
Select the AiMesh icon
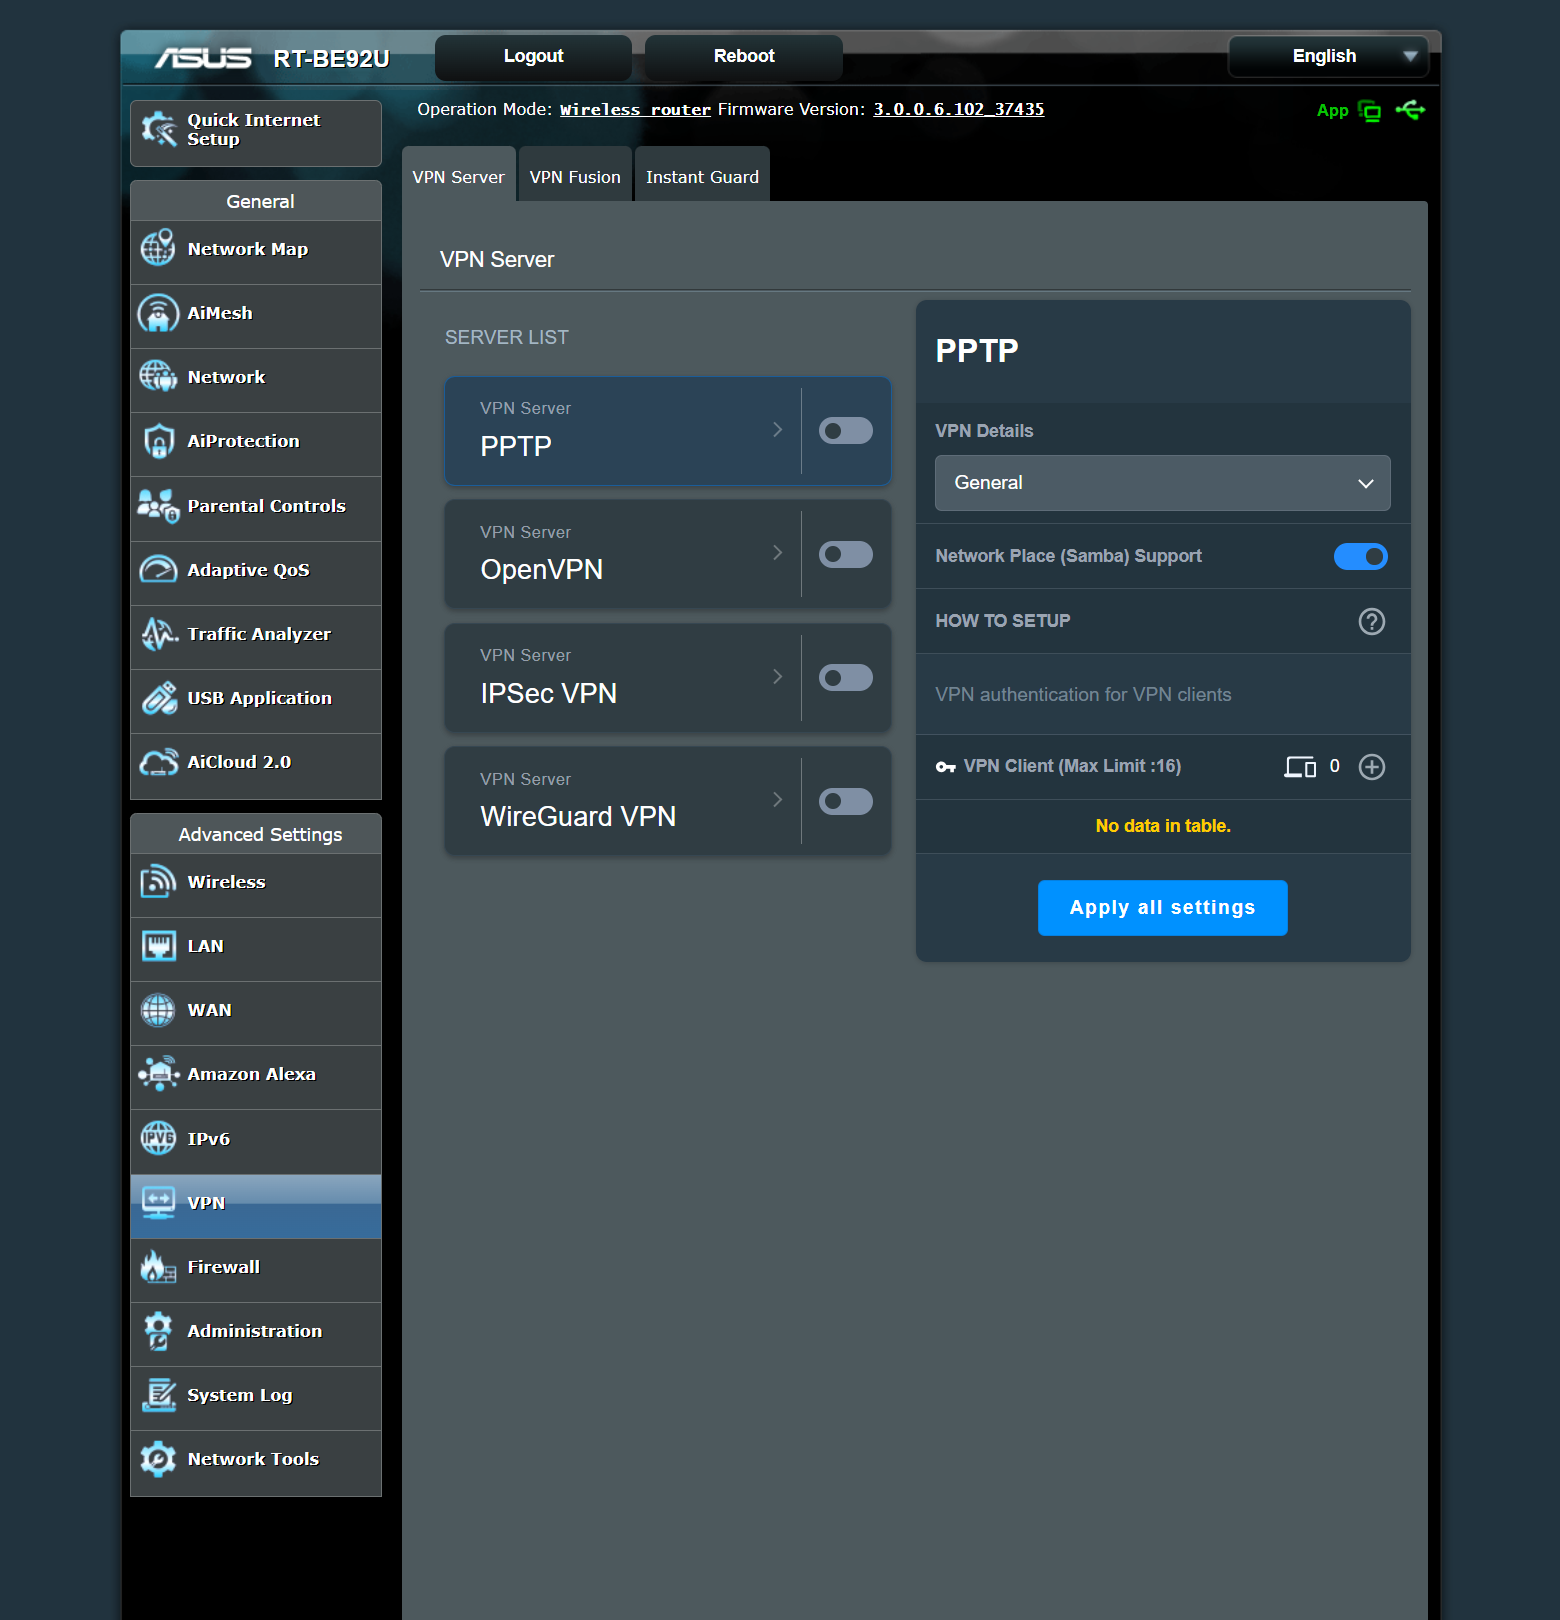[158, 313]
